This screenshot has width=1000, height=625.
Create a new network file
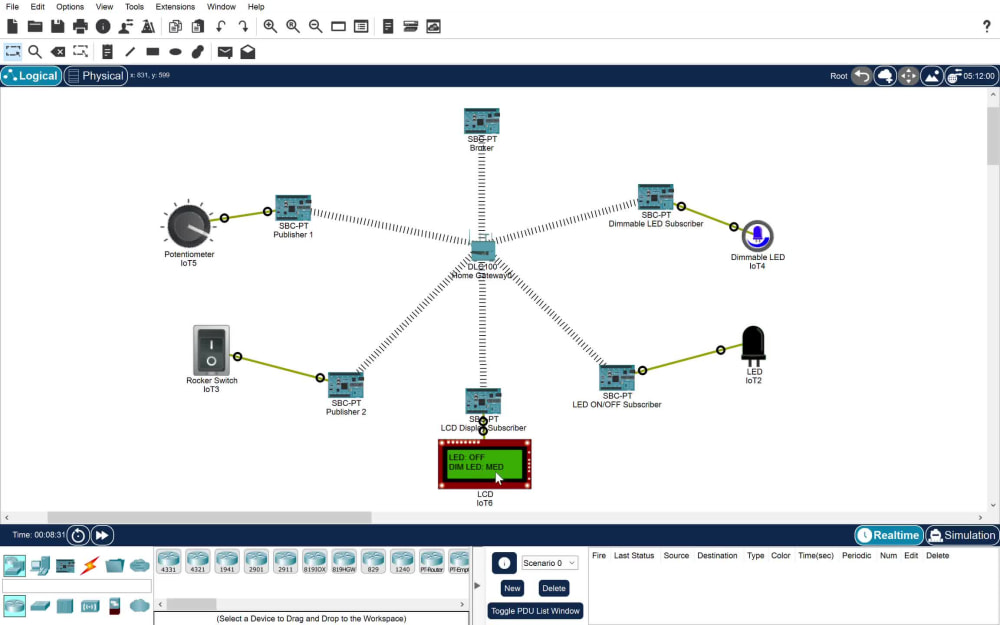click(12, 26)
